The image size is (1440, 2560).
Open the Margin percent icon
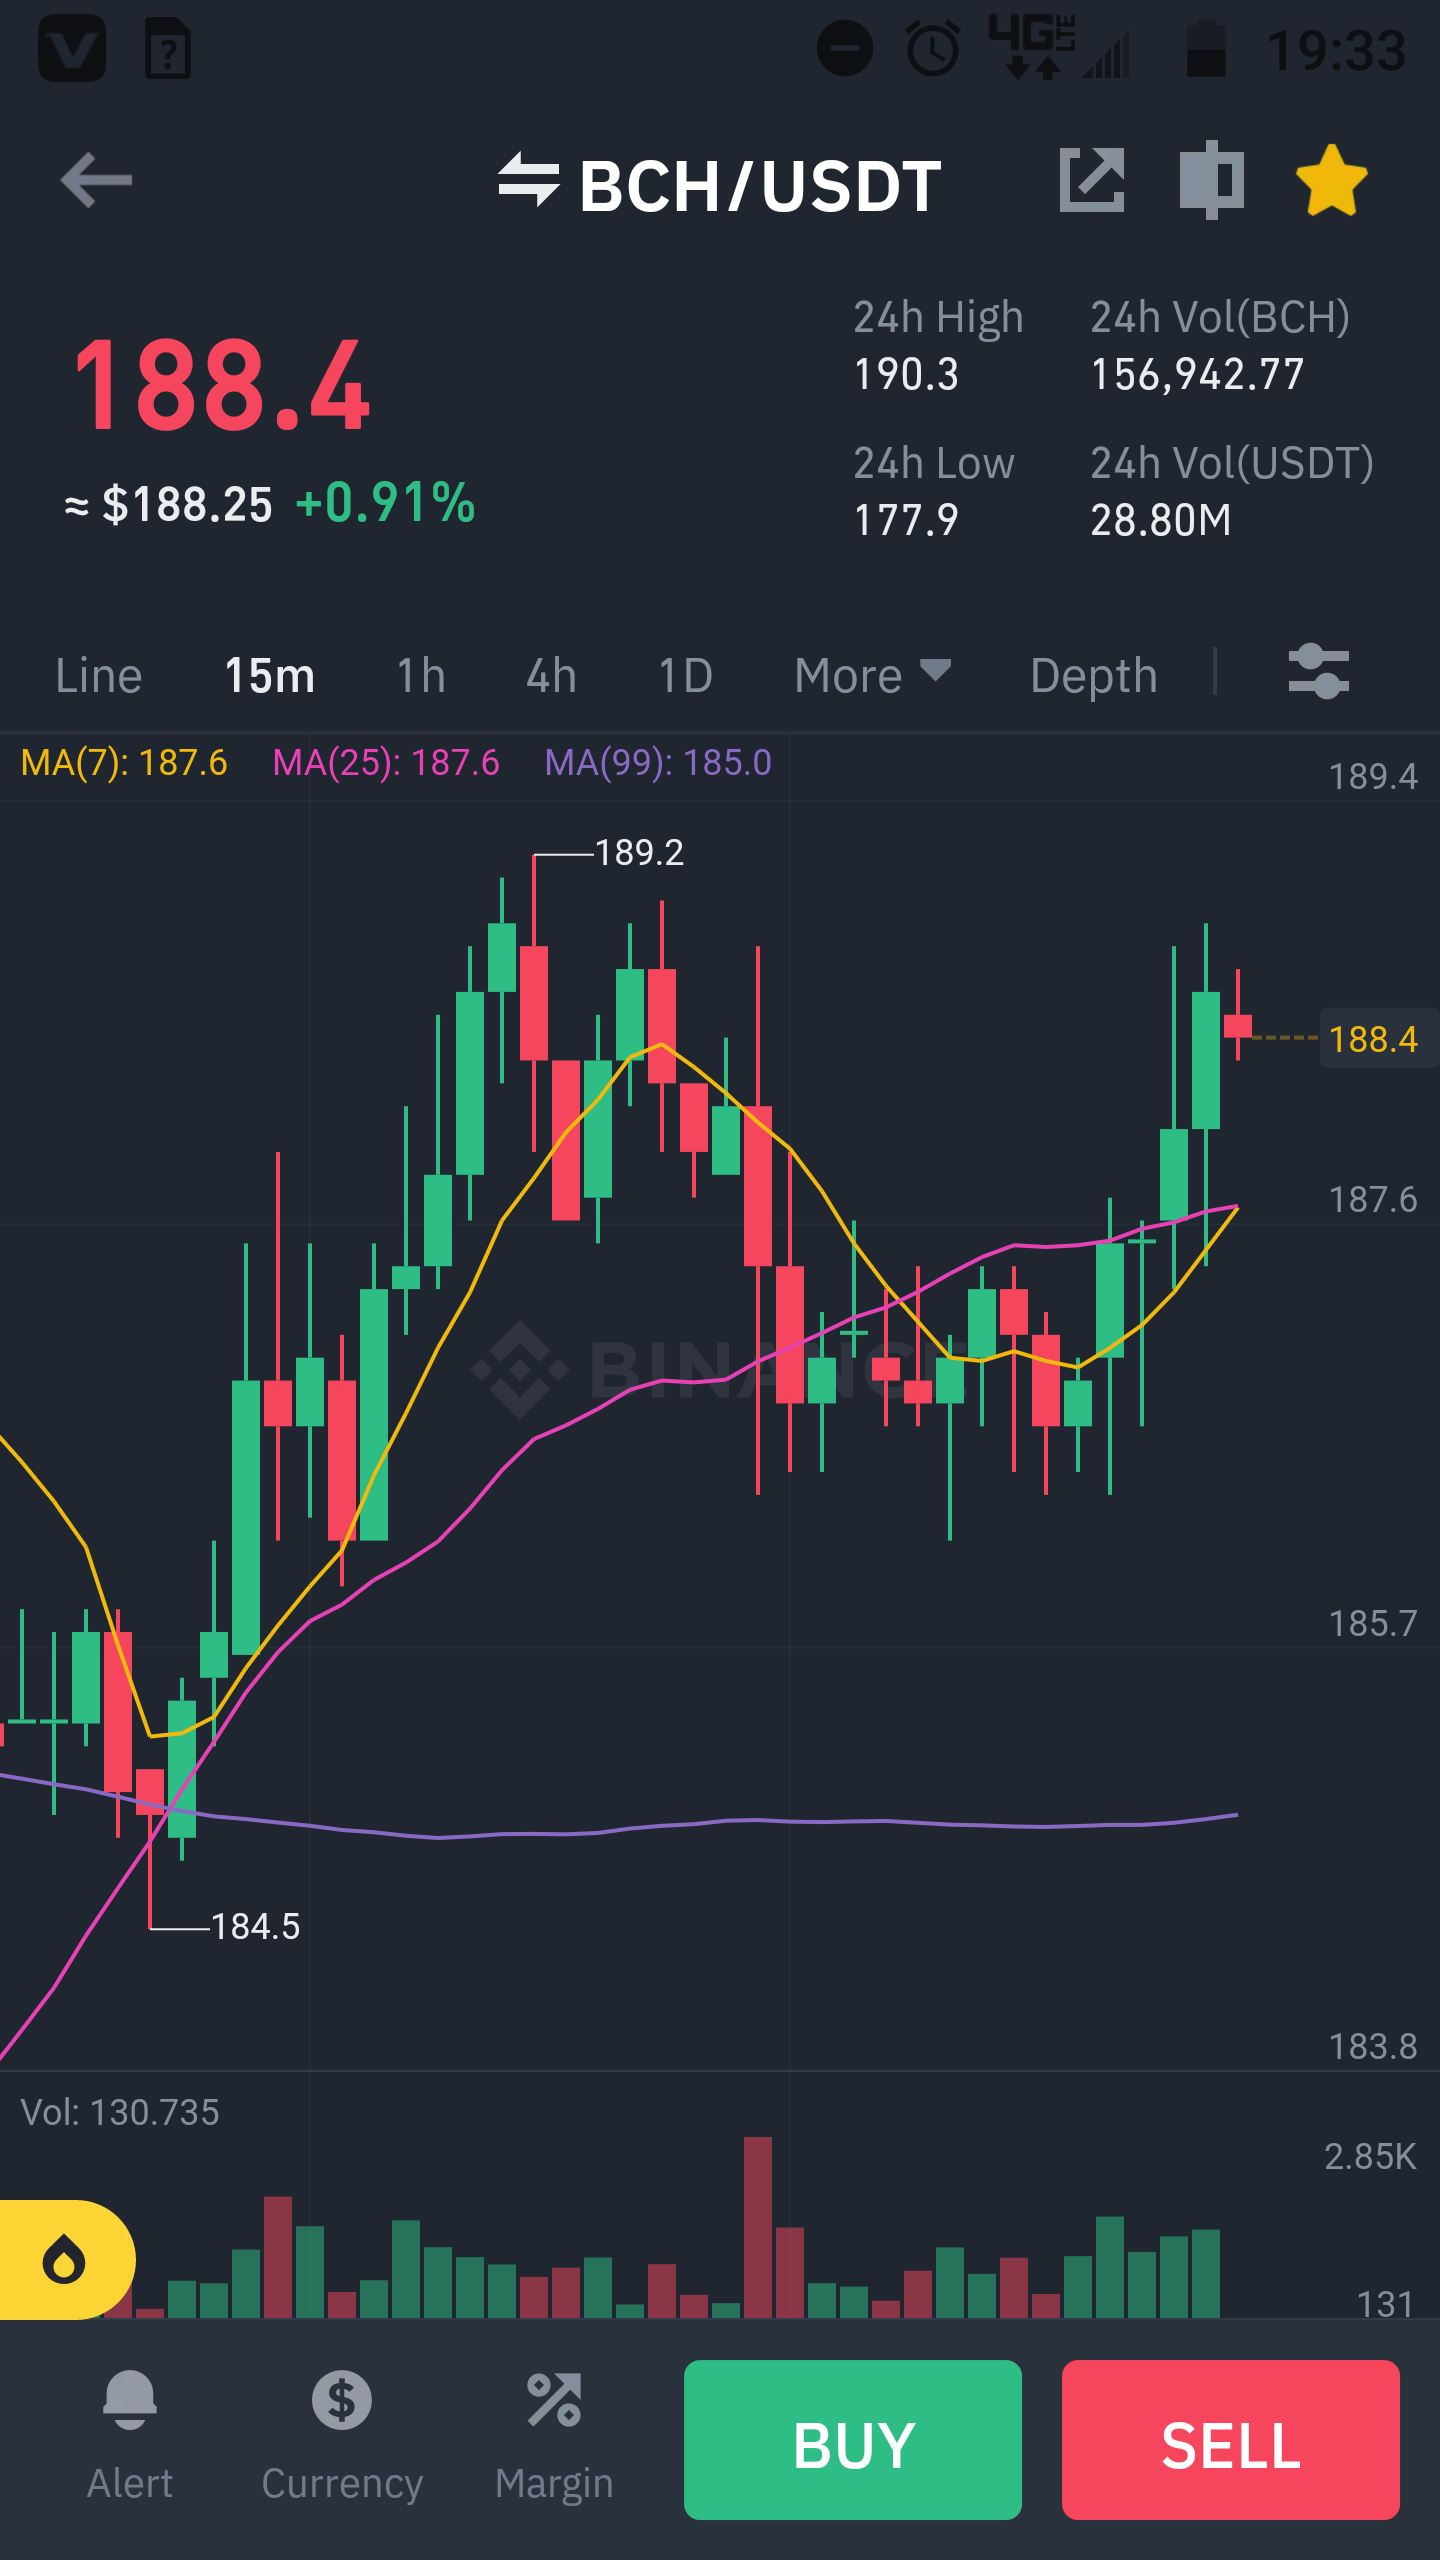[554, 2400]
